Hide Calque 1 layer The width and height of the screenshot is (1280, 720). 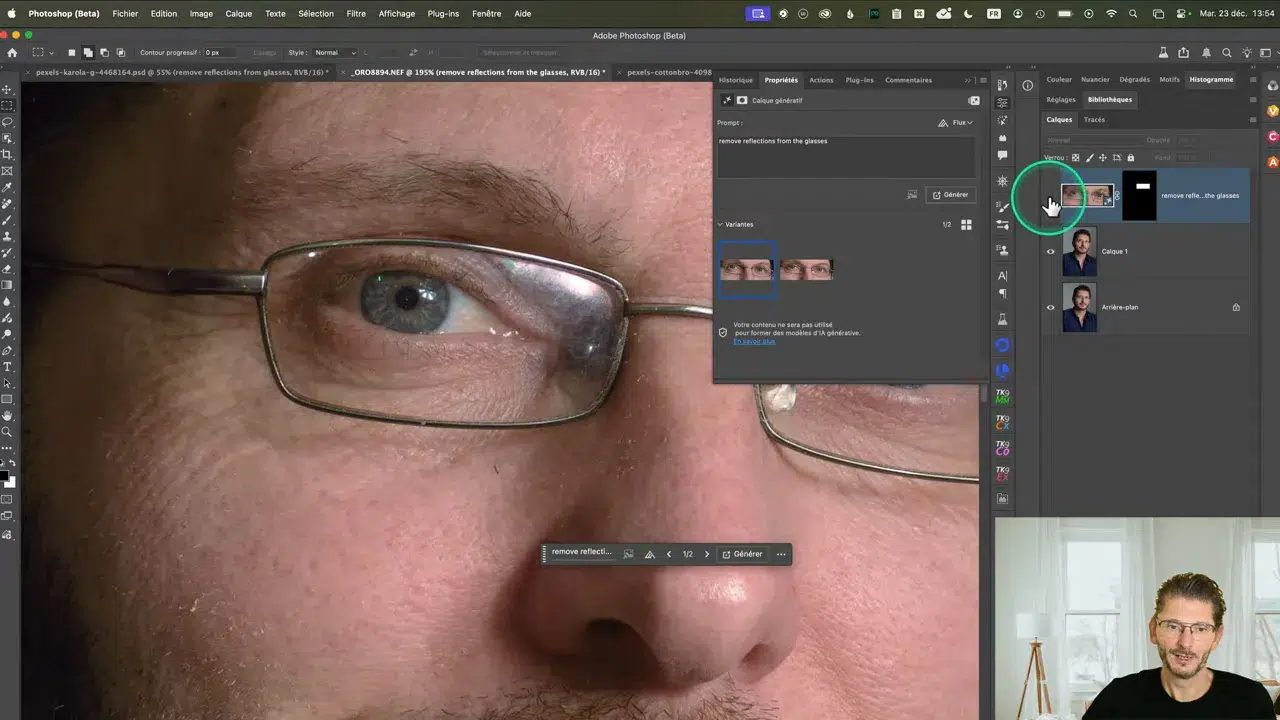click(1050, 251)
